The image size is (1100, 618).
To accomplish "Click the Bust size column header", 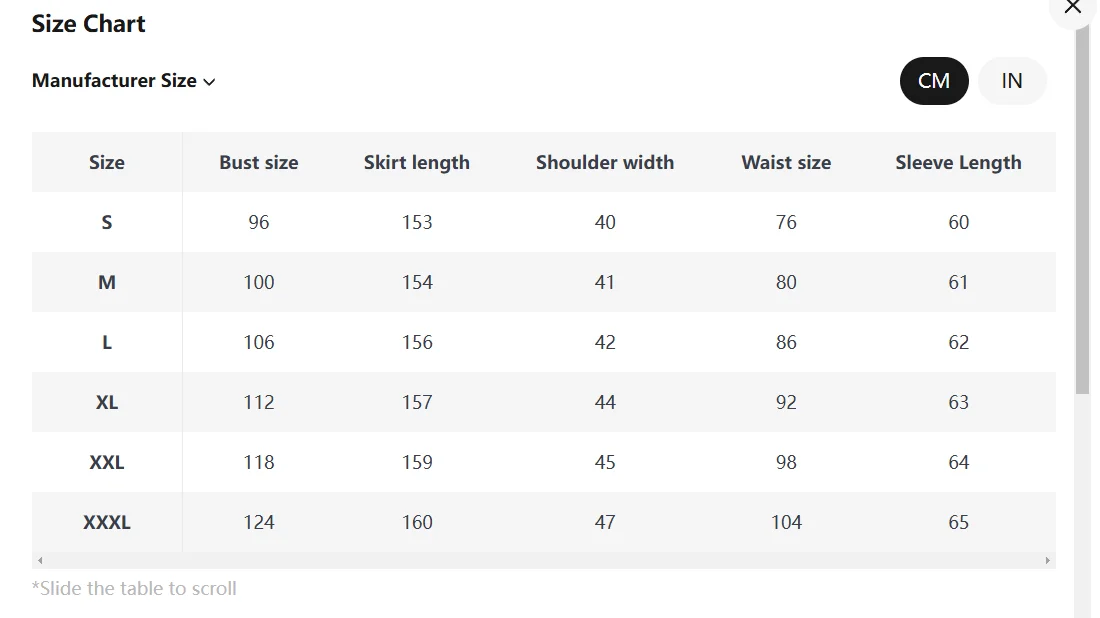I will point(259,162).
